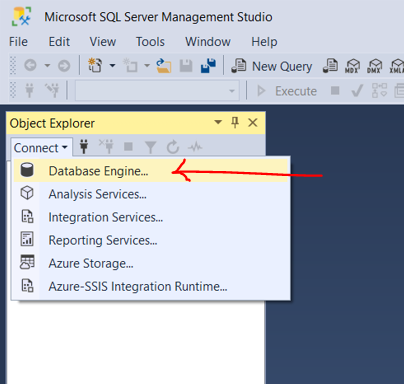404x384 pixels.
Task: Click the Parse checkmark icon
Action: click(x=357, y=90)
